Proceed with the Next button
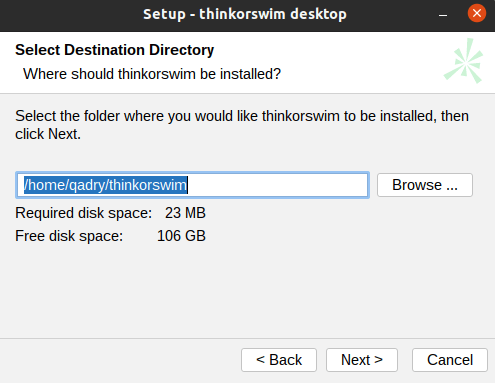Image resolution: width=495 pixels, height=383 pixels. pyautogui.click(x=362, y=360)
